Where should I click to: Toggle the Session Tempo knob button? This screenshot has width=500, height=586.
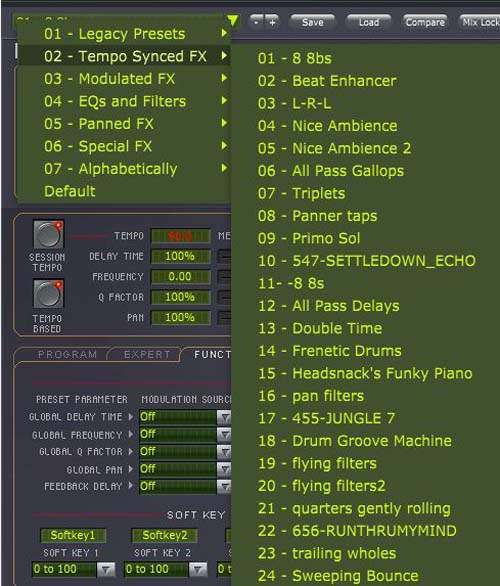pos(49,234)
